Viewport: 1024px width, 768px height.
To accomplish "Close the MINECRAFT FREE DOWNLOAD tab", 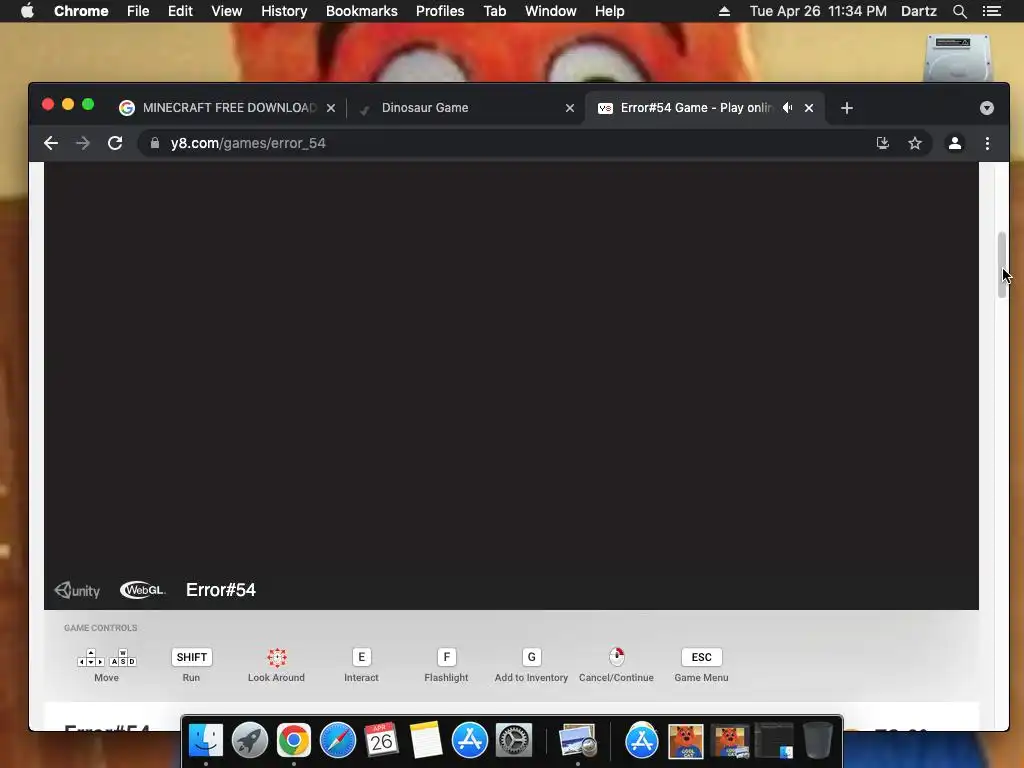I will point(331,108).
